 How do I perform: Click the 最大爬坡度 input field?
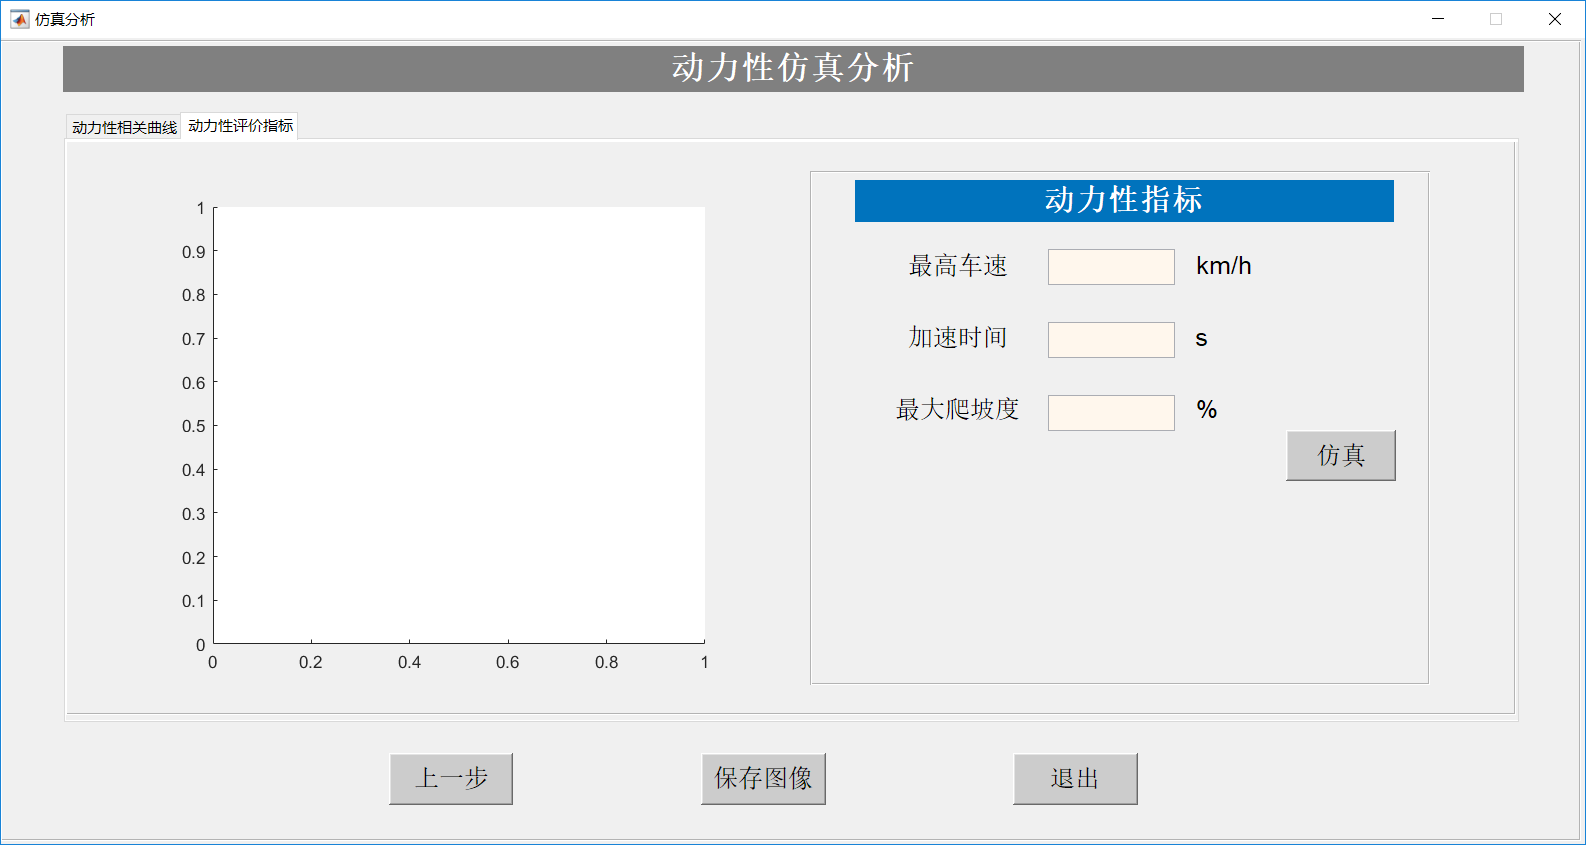point(1111,413)
